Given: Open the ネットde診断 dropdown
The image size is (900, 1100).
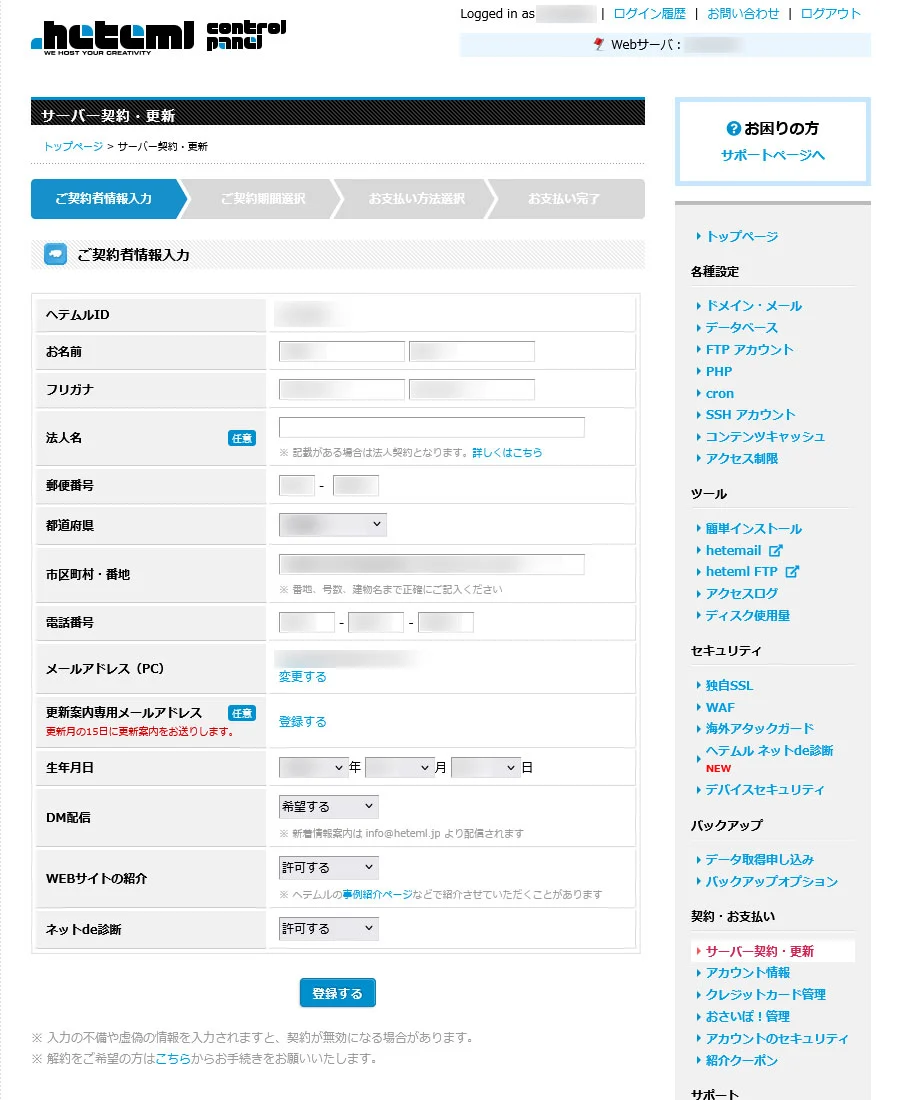Looking at the screenshot, I should click(x=328, y=929).
